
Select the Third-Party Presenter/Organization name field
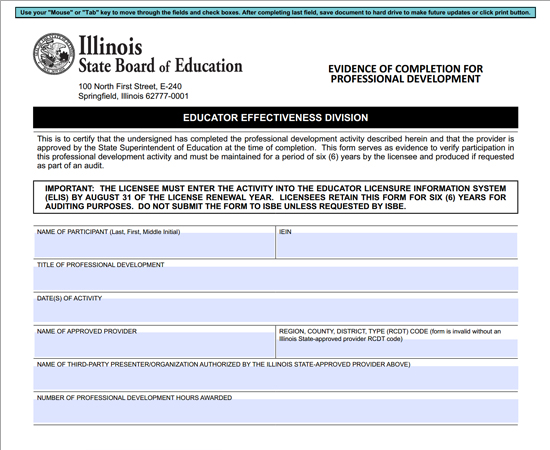[x=276, y=378]
